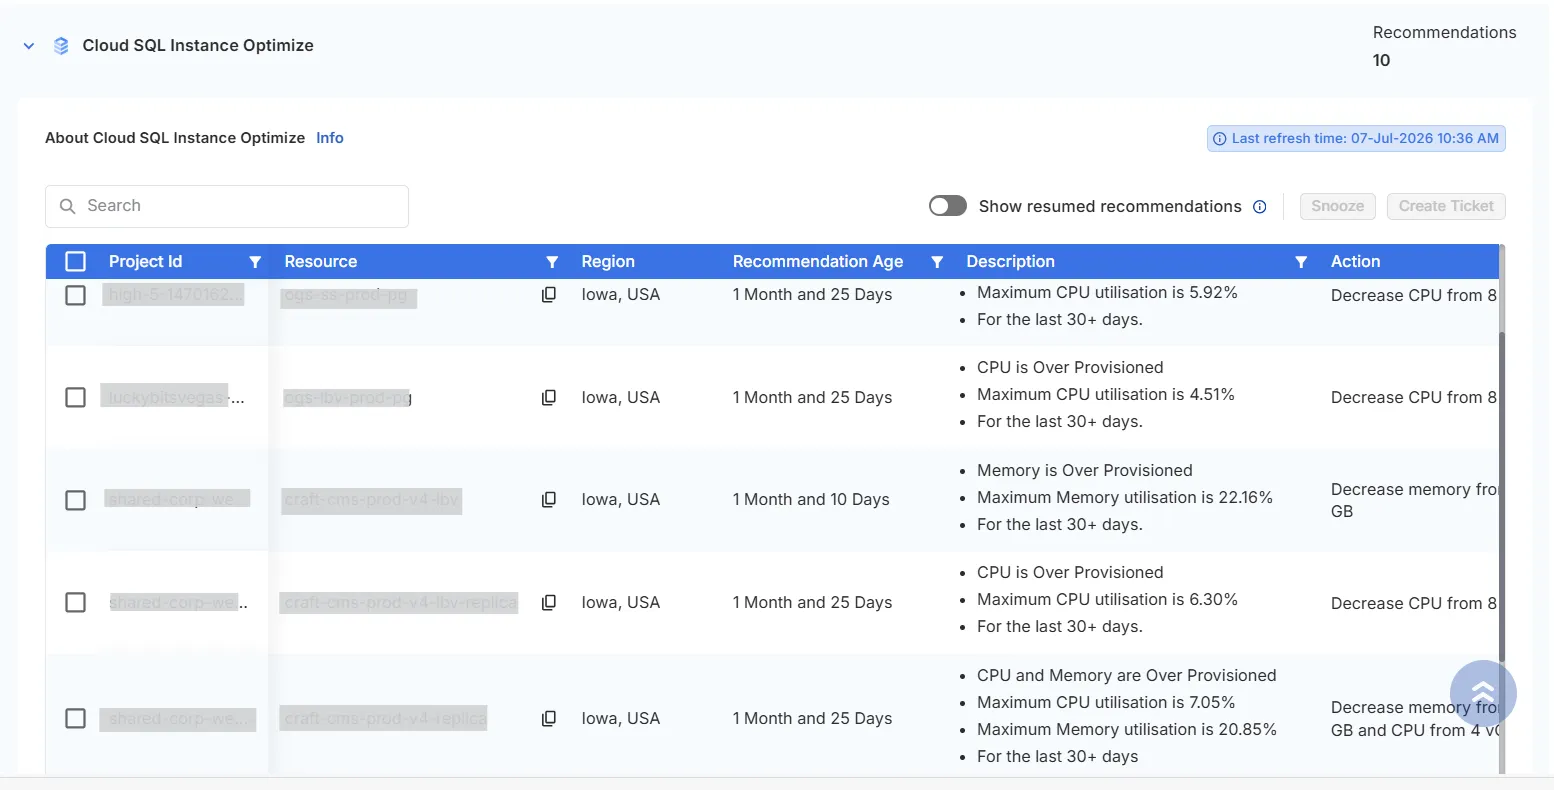Click info icon next to resumed recommendations

click(1260, 207)
